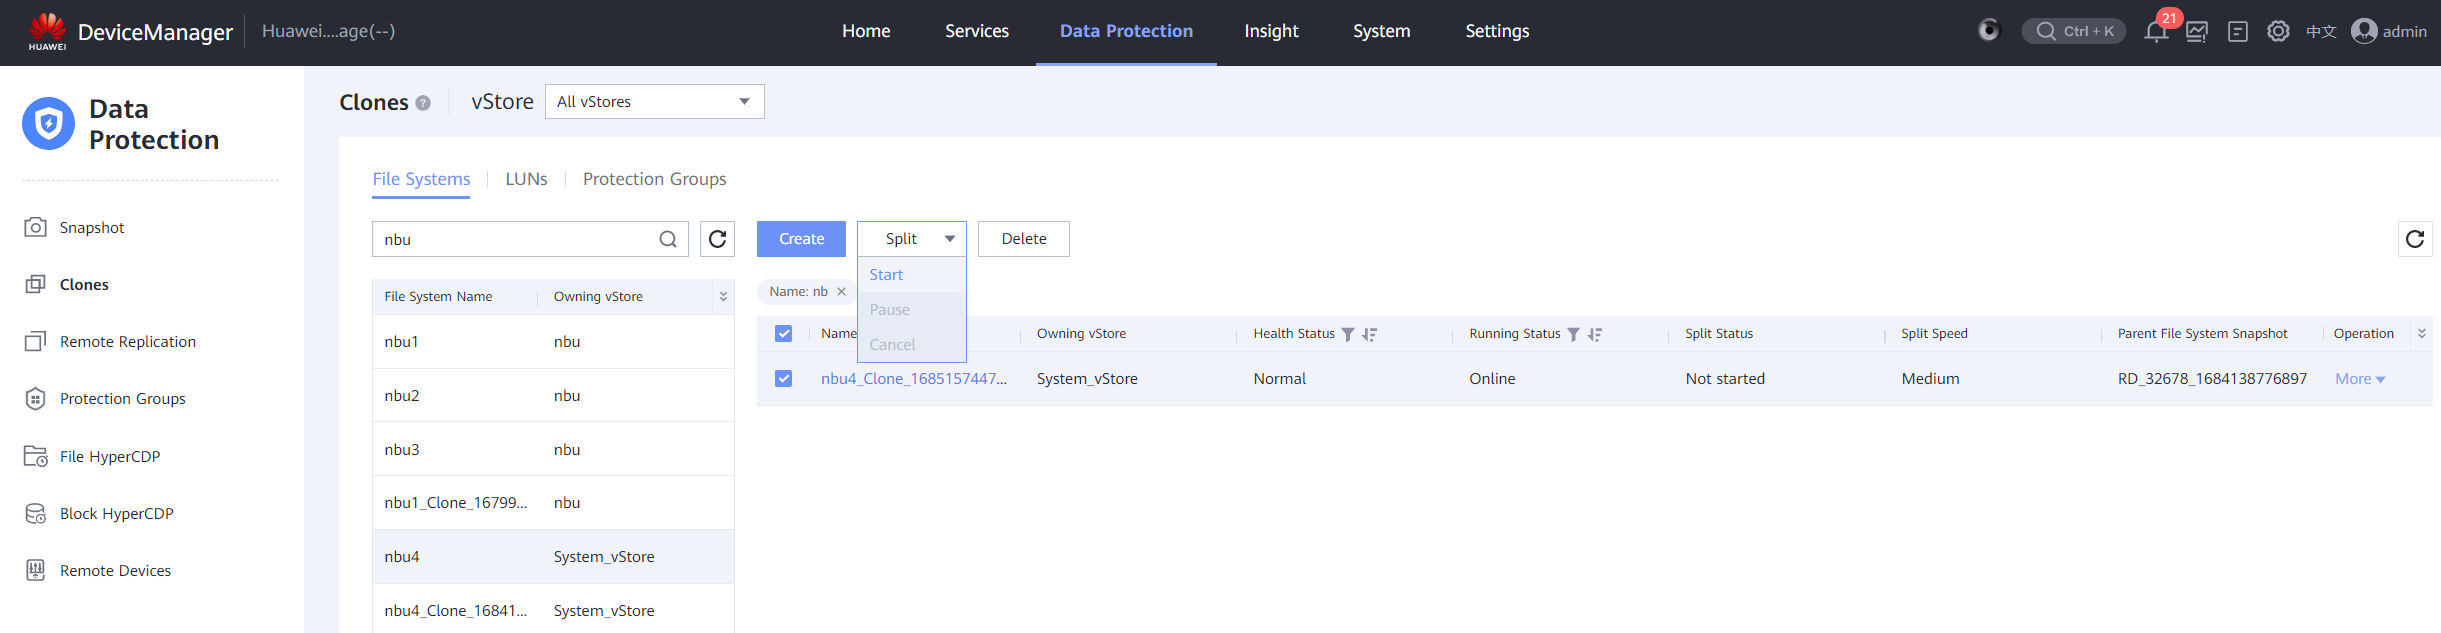The width and height of the screenshot is (2441, 633).
Task: Click the search magnifier in file system field
Action: [668, 239]
